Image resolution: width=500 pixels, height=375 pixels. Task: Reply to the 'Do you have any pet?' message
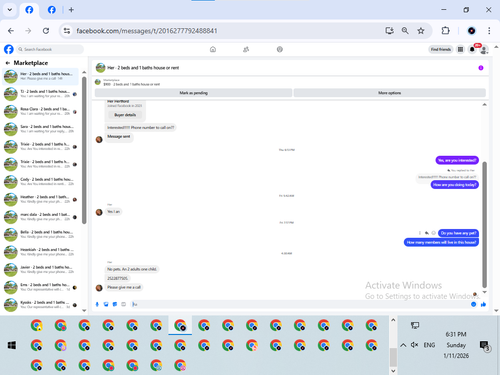tap(427, 233)
